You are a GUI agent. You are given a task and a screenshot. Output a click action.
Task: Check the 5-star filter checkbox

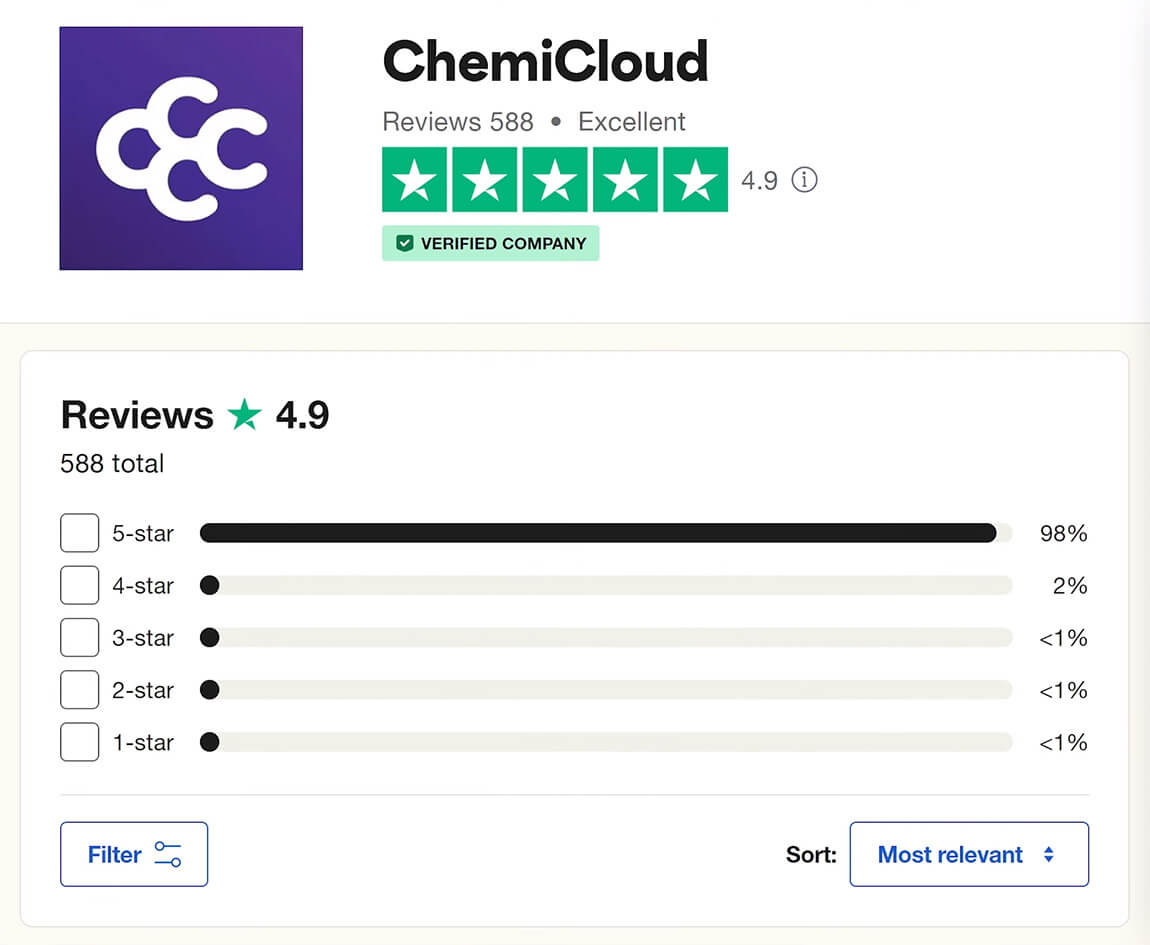click(x=79, y=533)
